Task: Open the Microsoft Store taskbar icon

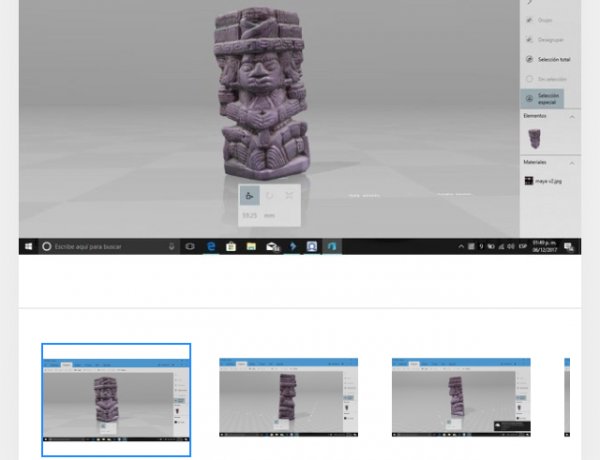Action: [x=231, y=246]
